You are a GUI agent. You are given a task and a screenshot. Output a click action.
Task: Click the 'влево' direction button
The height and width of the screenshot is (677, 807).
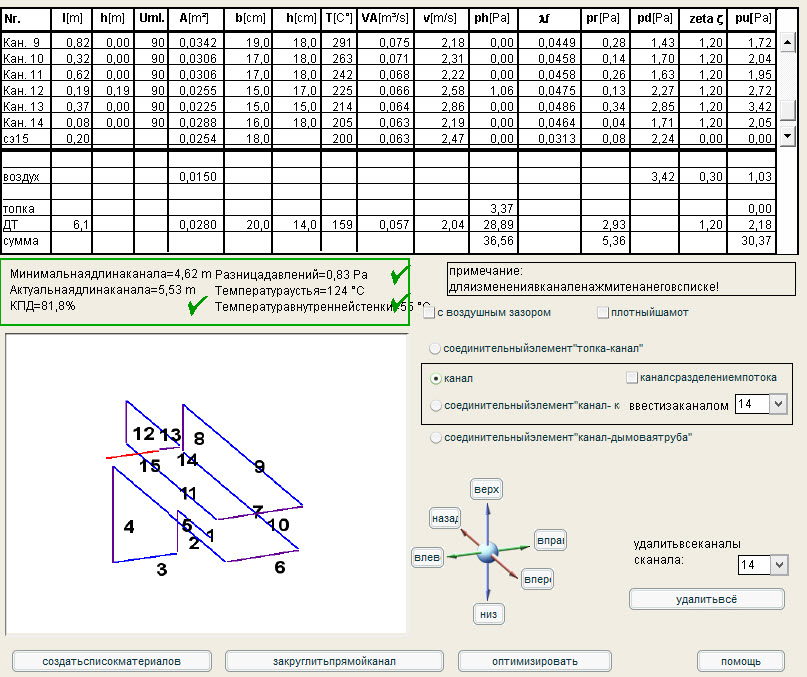pyautogui.click(x=427, y=557)
